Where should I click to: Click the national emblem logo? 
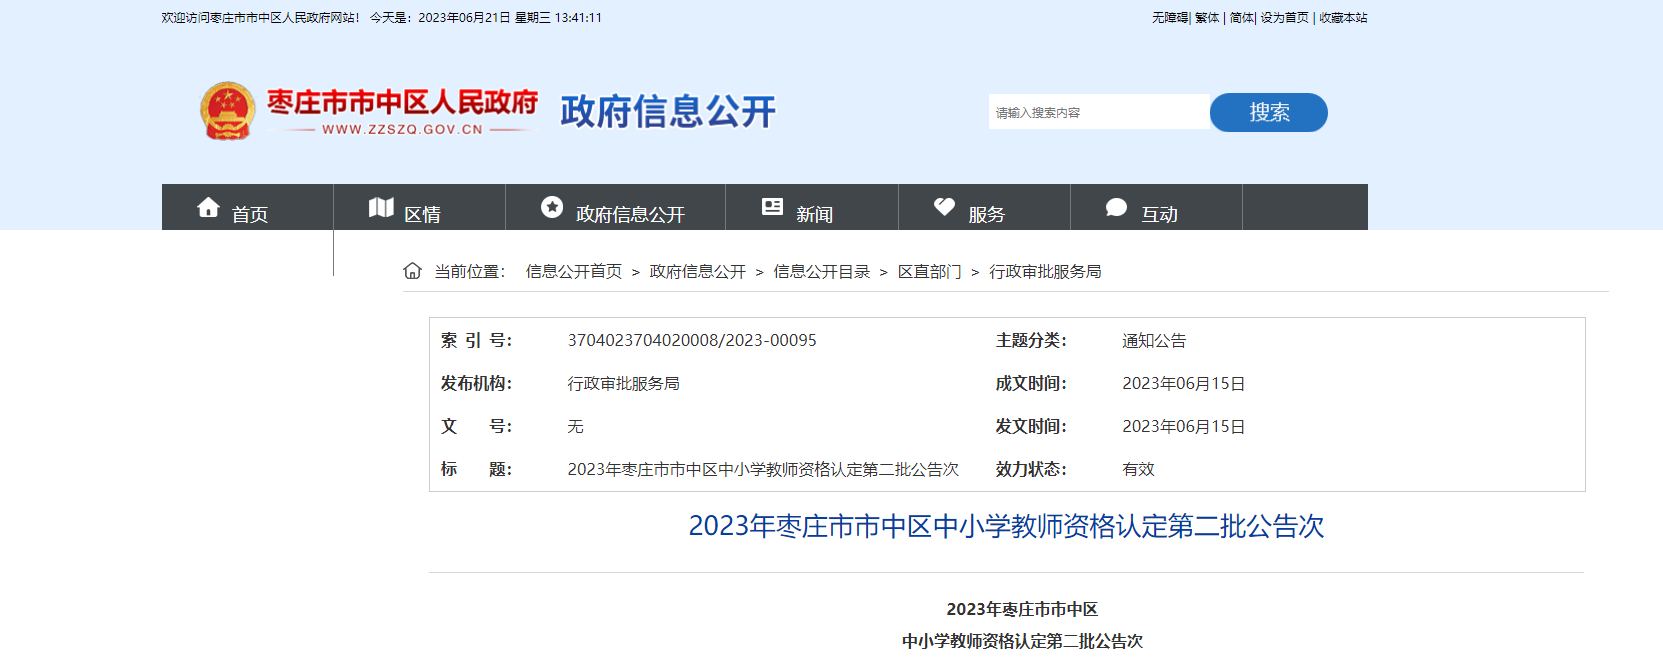227,111
